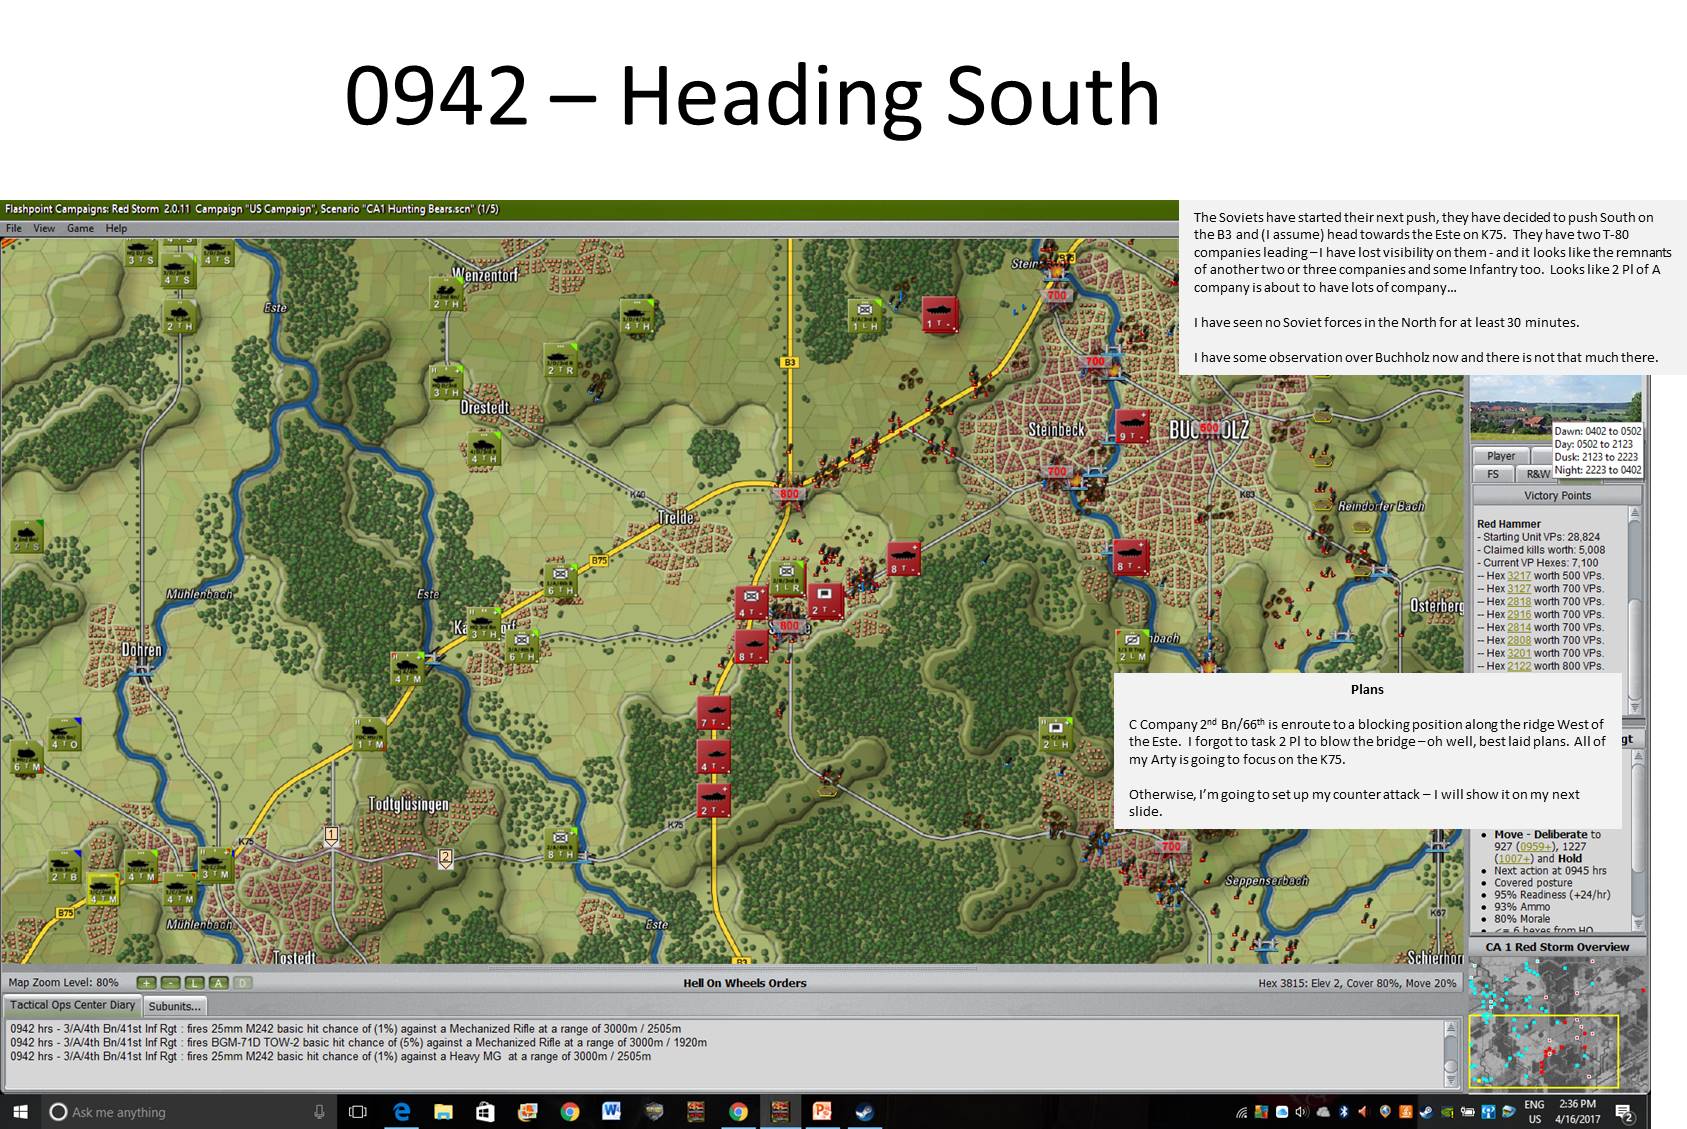Switch to Tactical Ops Center Diary tab
Image resolution: width=1687 pixels, height=1129 pixels.
(73, 1005)
